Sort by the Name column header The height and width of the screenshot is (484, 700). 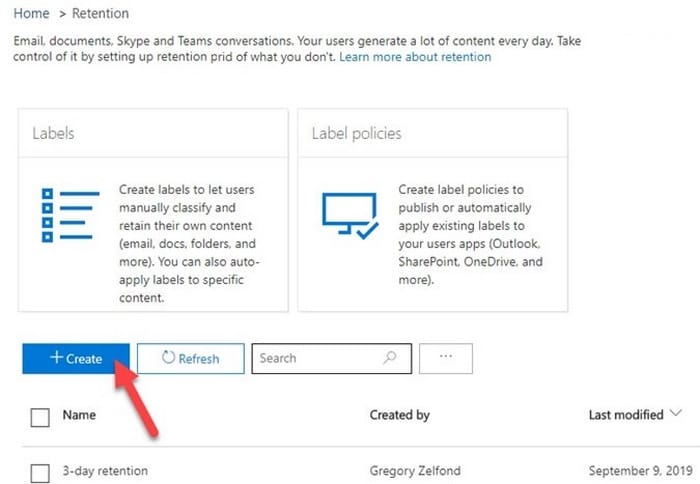pyautogui.click(x=79, y=415)
